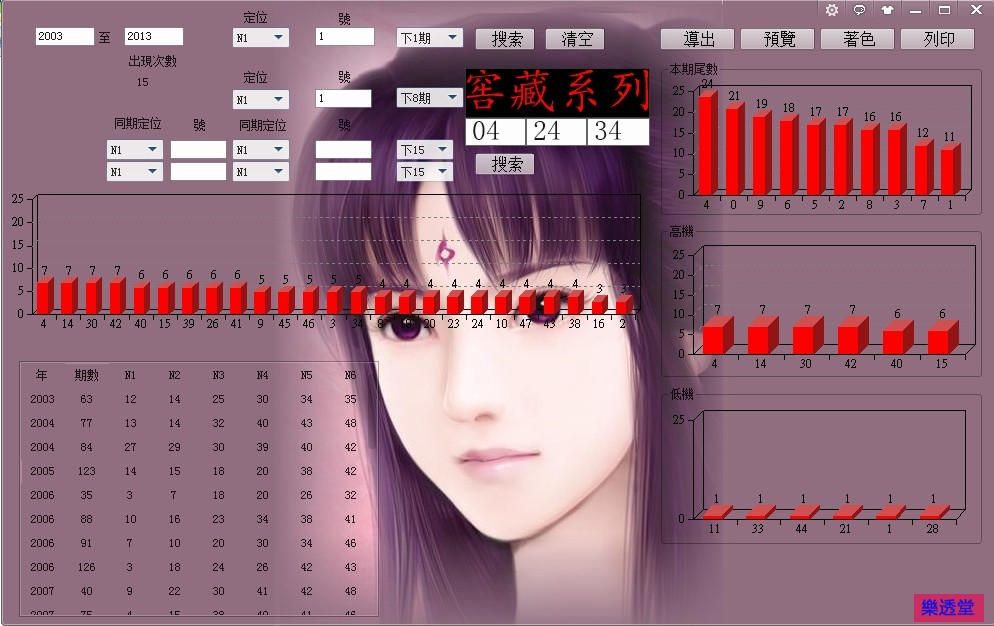Open the settings gear icon
The height and width of the screenshot is (626, 994).
pyautogui.click(x=832, y=10)
